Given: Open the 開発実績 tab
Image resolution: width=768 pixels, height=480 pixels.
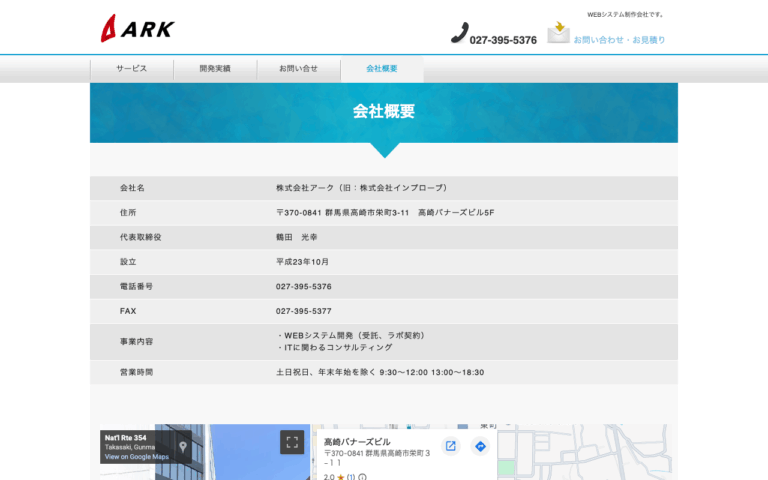Looking at the screenshot, I should pyautogui.click(x=215, y=69).
